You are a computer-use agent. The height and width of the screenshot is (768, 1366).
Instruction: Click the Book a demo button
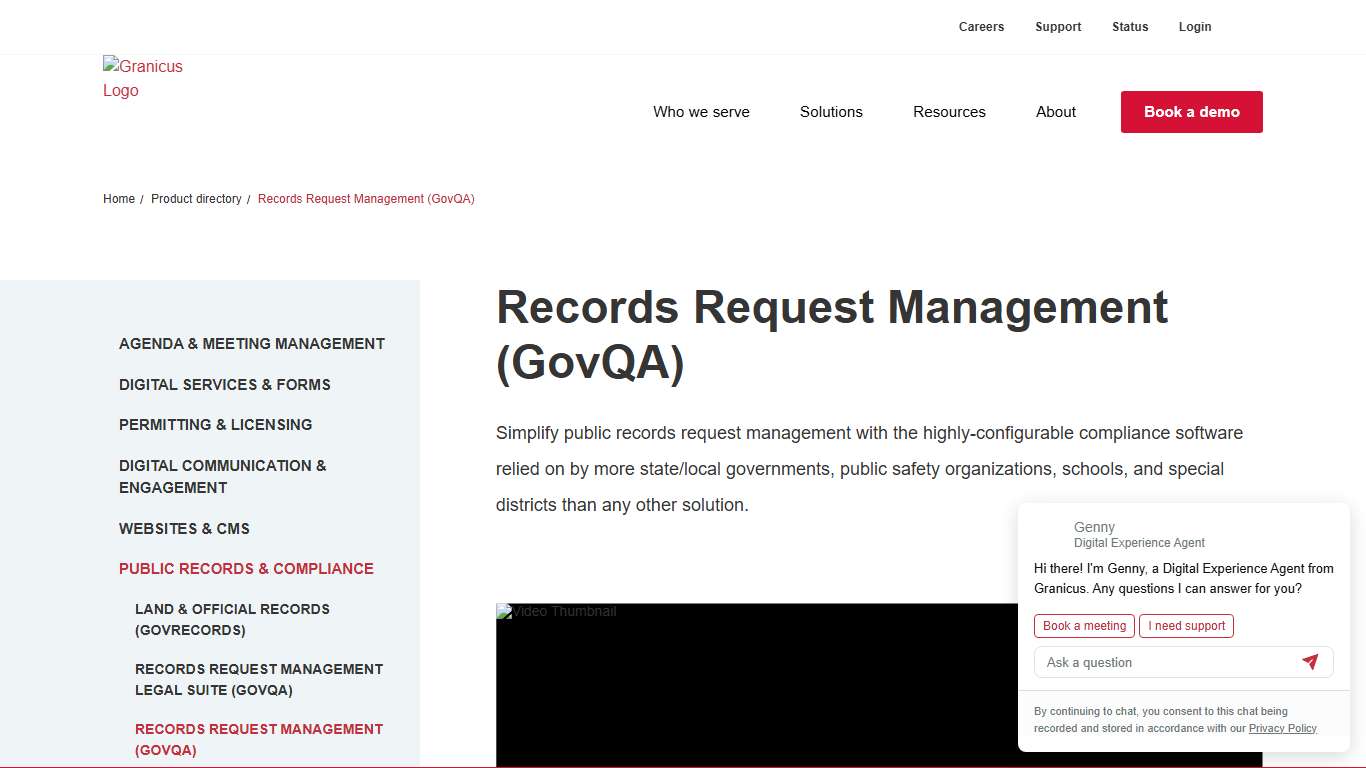1191,112
